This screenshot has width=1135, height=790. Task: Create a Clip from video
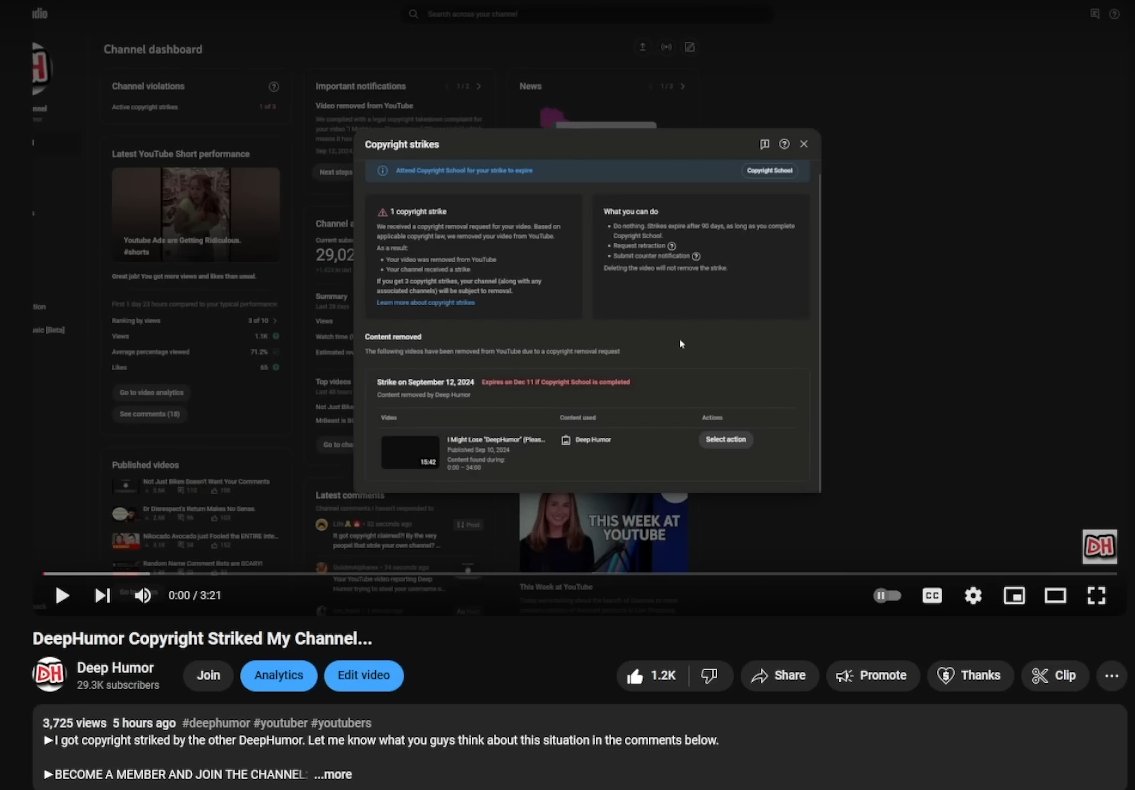coord(1055,676)
